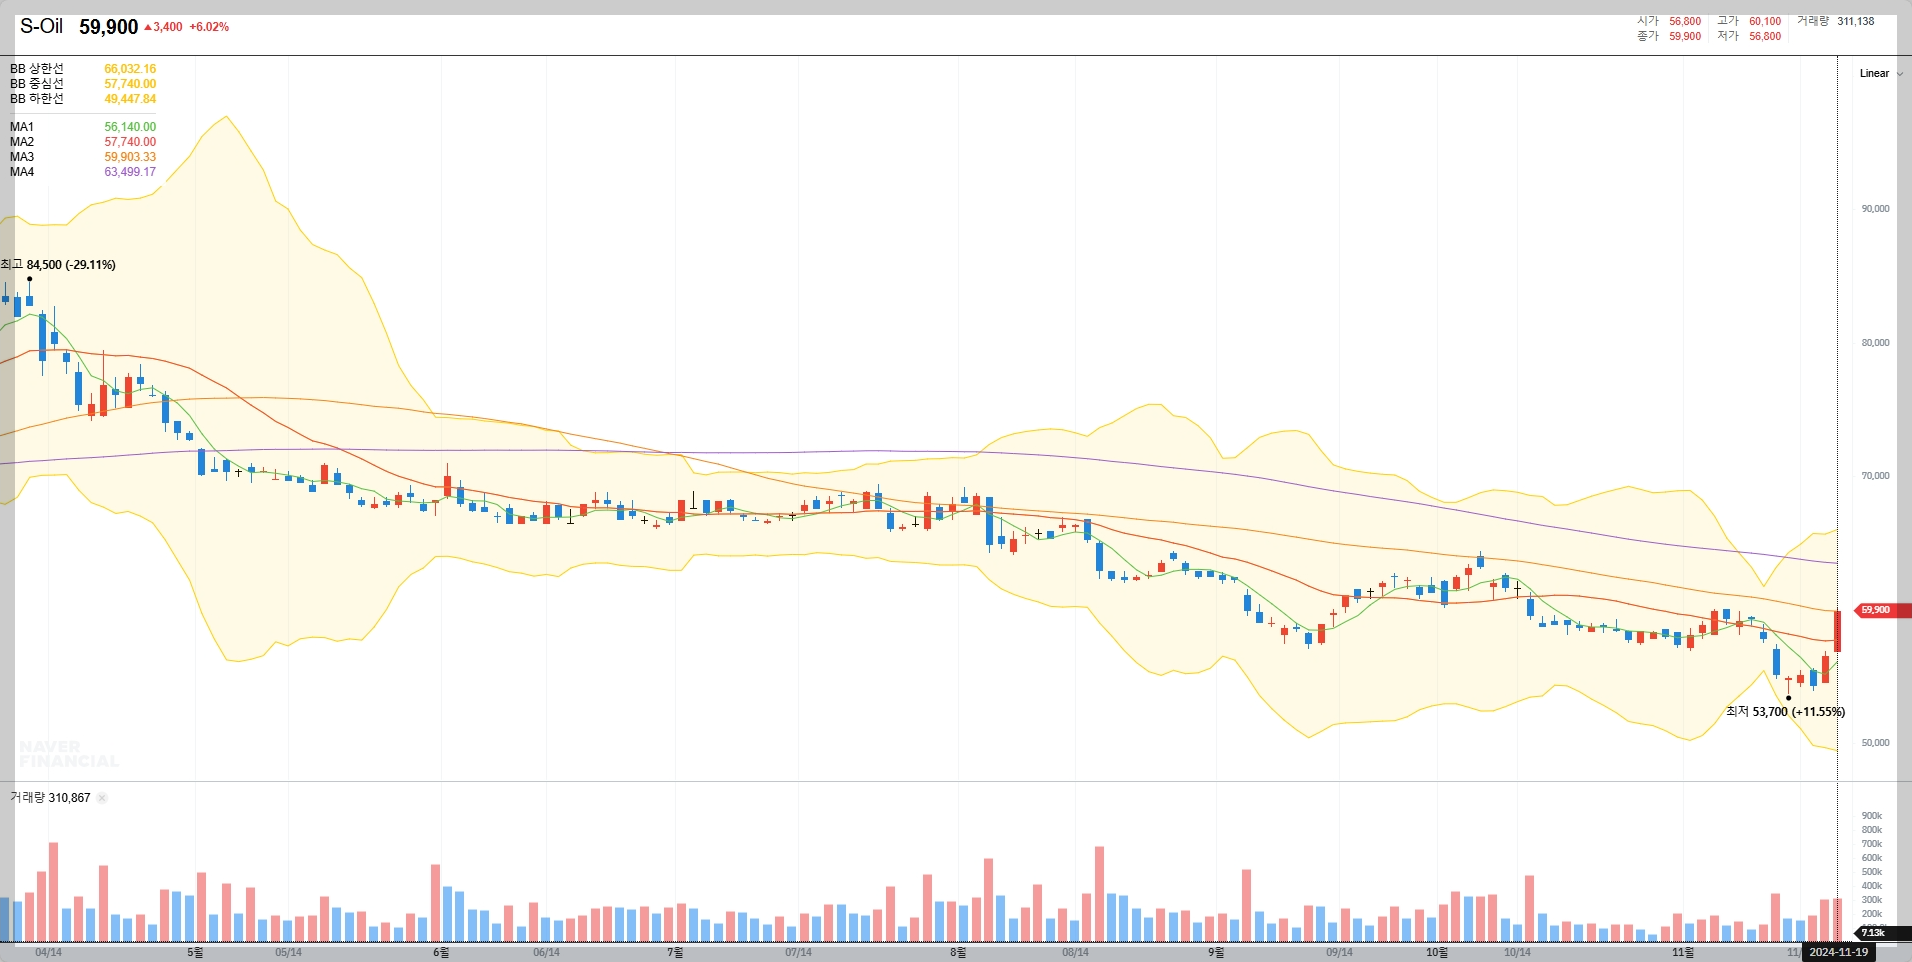Click the 최저 53,700 low marker label
Image resolution: width=1912 pixels, height=962 pixels.
(1785, 712)
